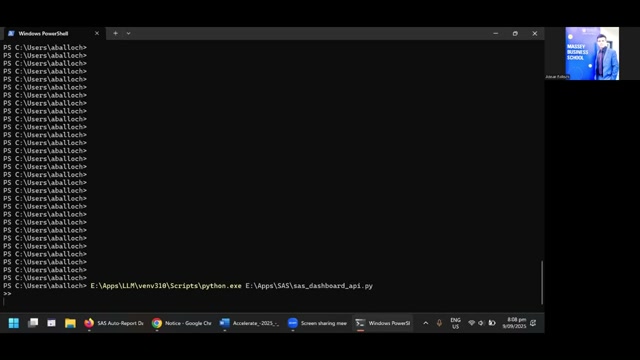640x360 pixels.
Task: Open the calendar app icon in the taskbar
Action: coord(51,323)
